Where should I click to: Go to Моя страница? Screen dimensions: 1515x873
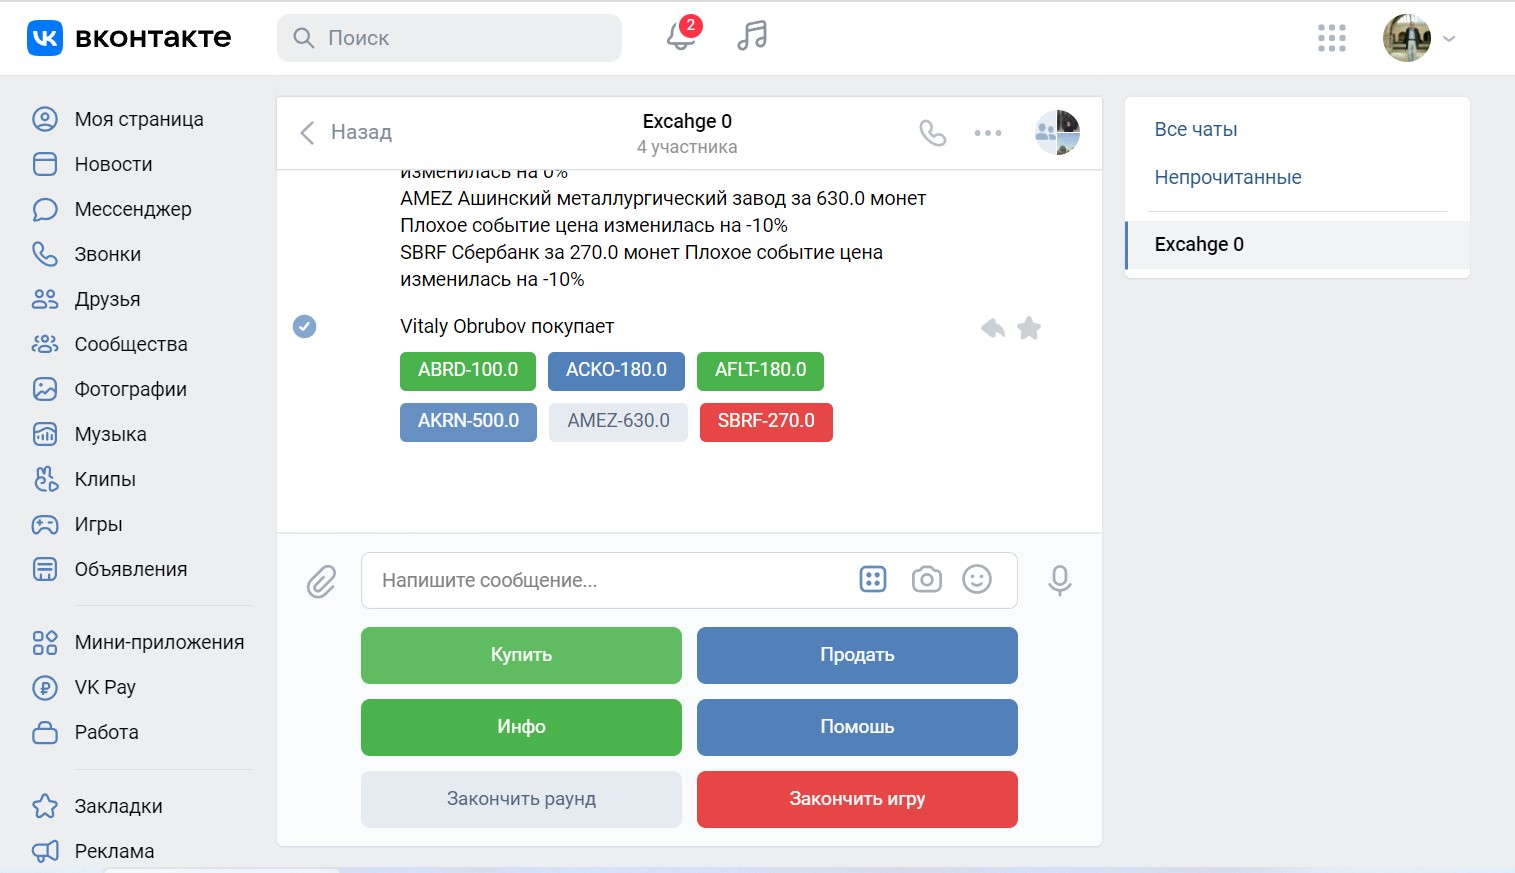(139, 119)
